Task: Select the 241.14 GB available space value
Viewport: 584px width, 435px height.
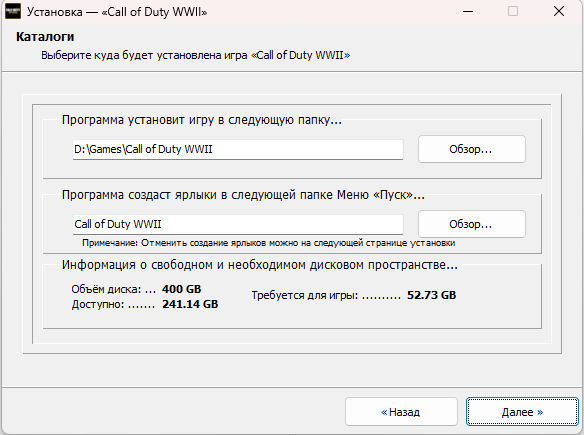Action: click(x=190, y=304)
